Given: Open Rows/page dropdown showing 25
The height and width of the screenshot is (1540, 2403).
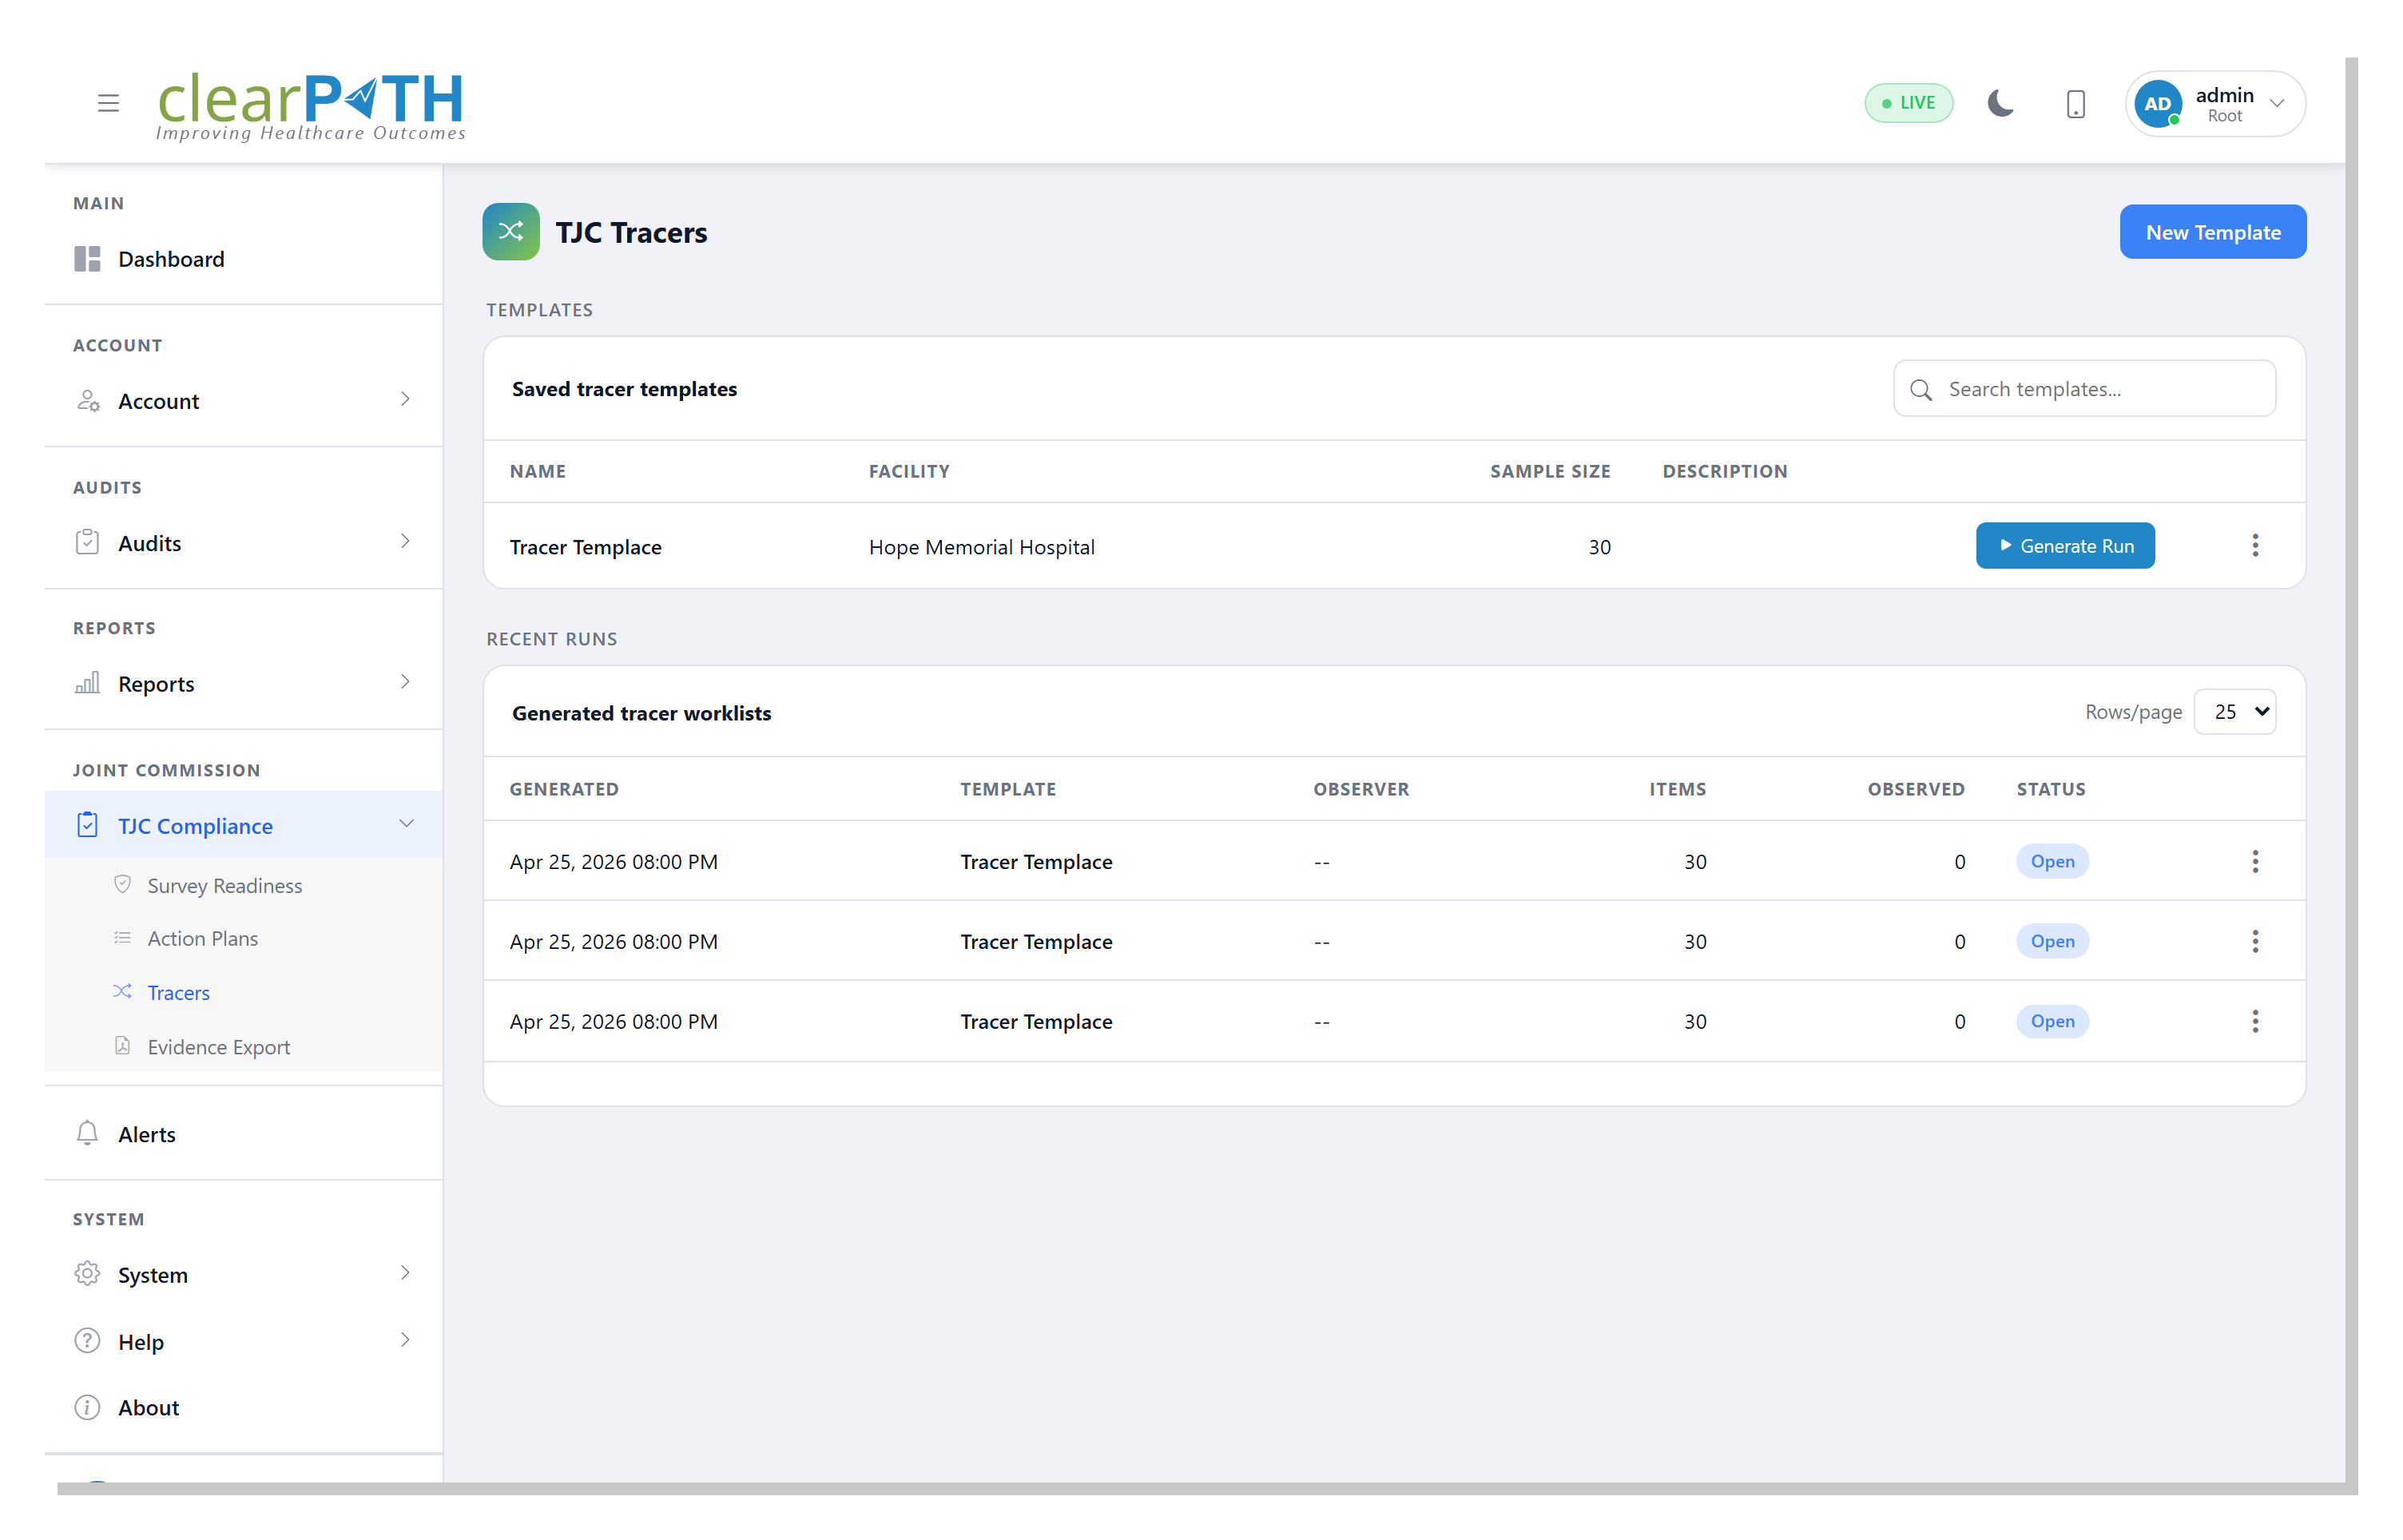Looking at the screenshot, I should pos(2234,712).
